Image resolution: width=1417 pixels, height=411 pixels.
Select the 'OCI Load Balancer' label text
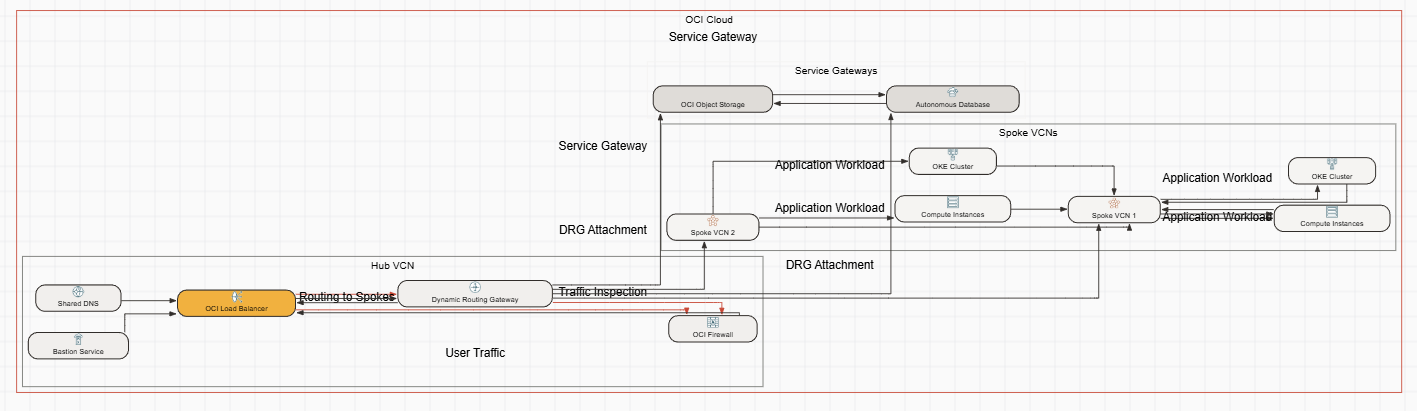pyautogui.click(x=236, y=309)
